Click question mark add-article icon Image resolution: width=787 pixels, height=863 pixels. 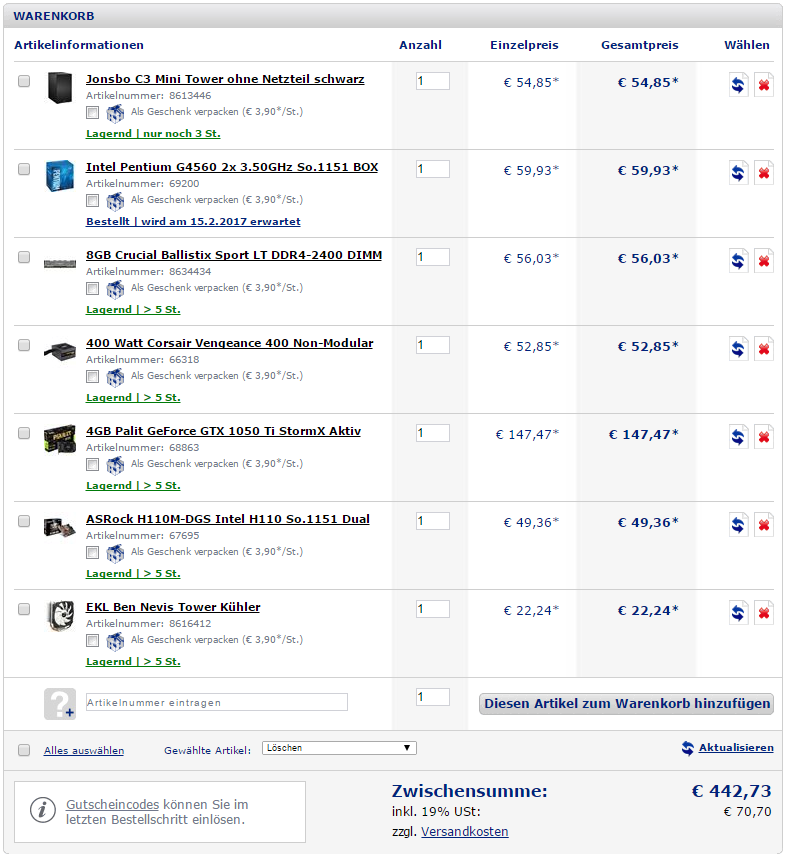click(x=59, y=703)
